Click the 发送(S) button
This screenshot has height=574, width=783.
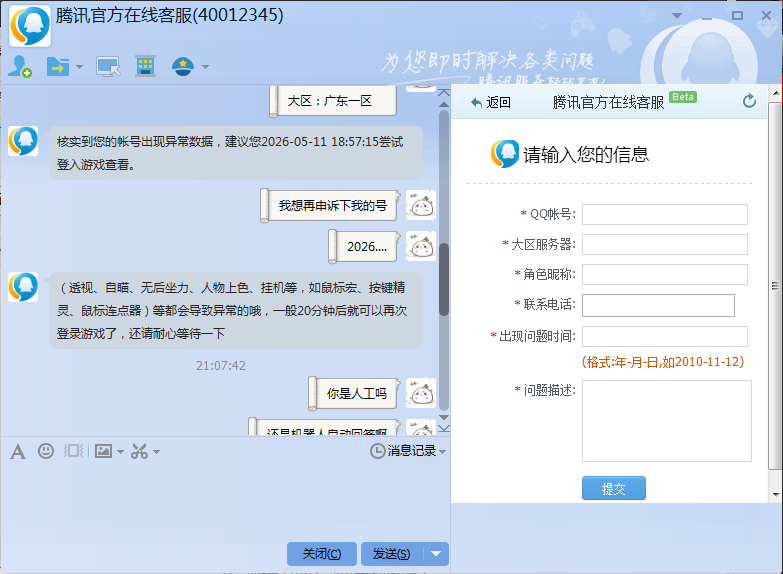(392, 554)
